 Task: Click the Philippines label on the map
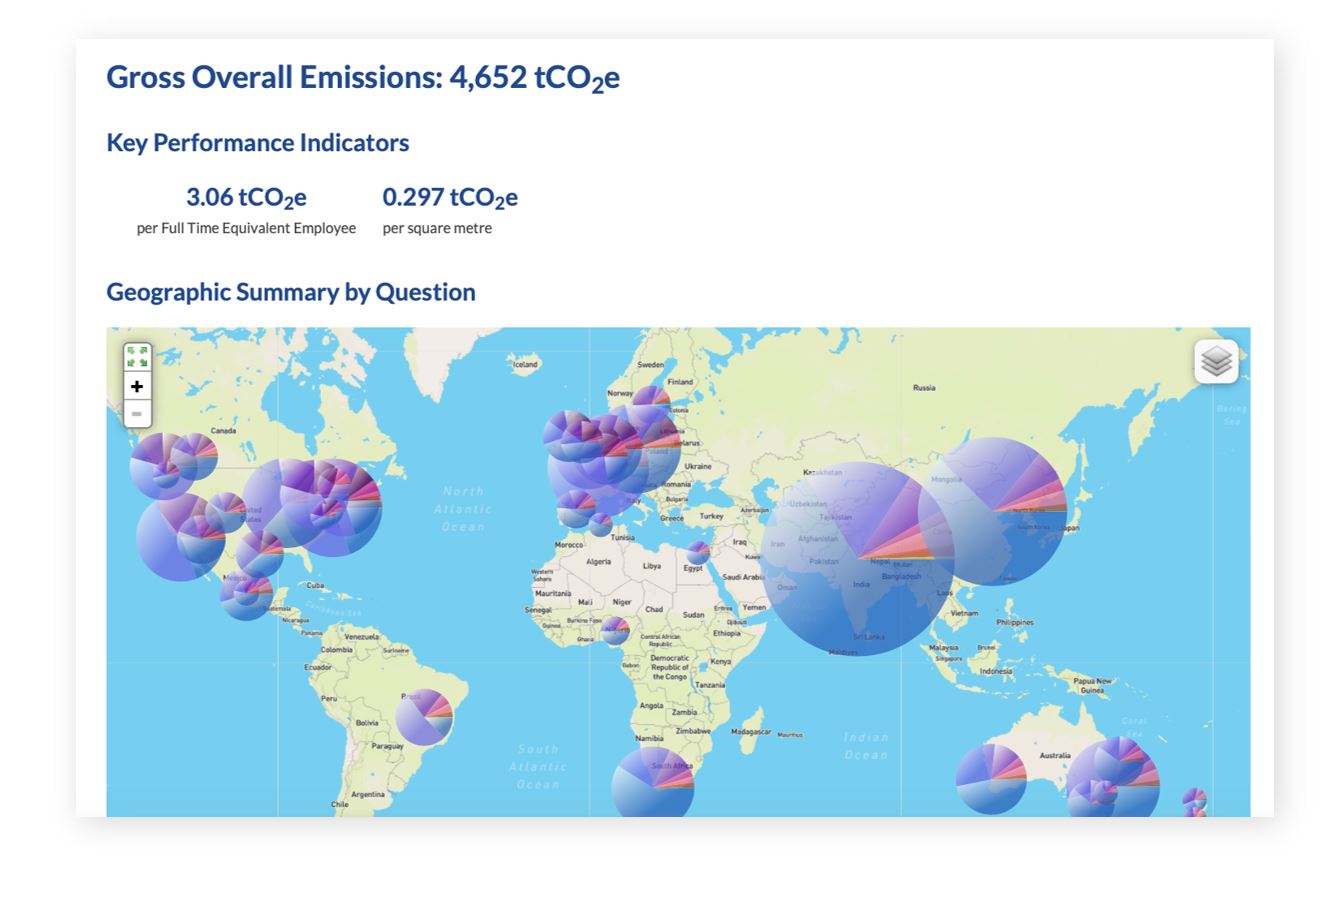1015,622
